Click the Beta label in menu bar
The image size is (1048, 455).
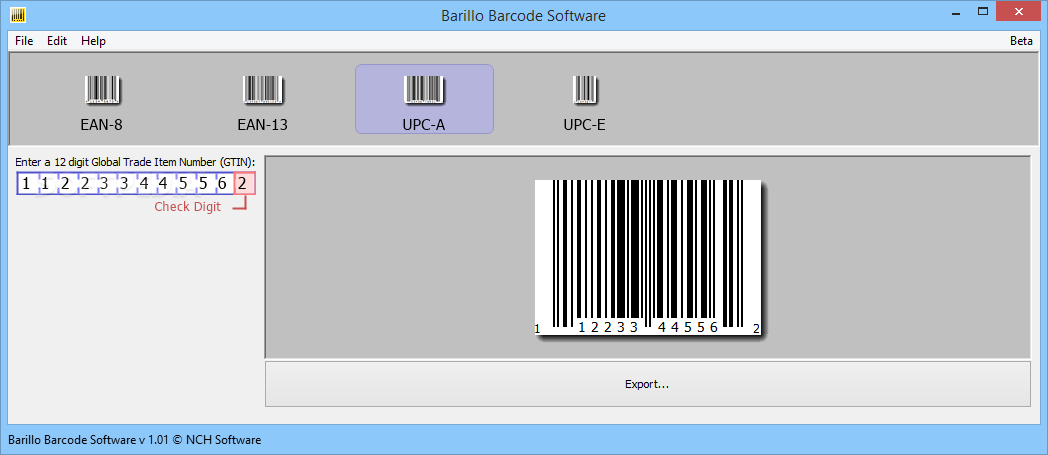point(1021,41)
